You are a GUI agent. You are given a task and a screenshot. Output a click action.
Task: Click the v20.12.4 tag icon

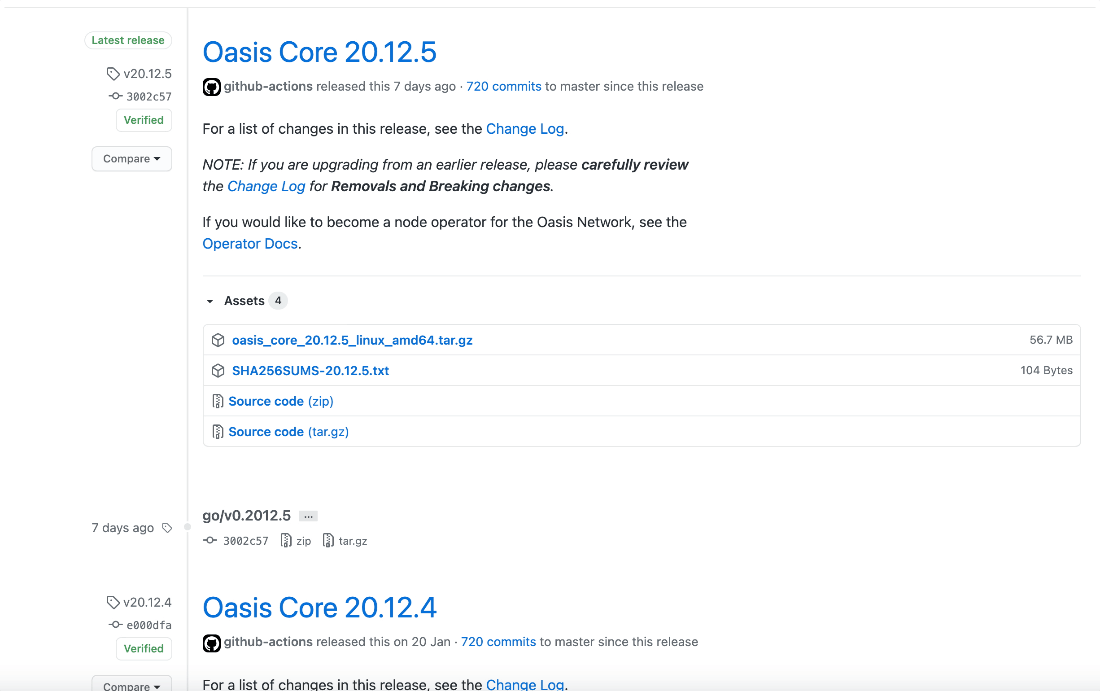click(x=113, y=602)
